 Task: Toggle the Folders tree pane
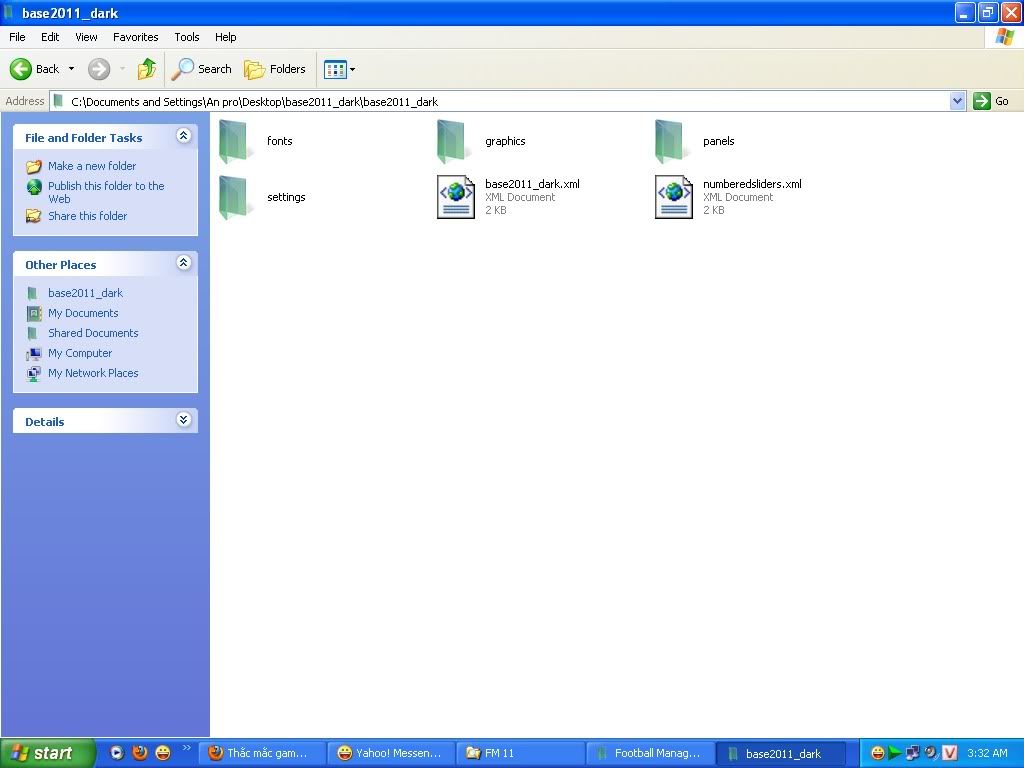tap(275, 69)
